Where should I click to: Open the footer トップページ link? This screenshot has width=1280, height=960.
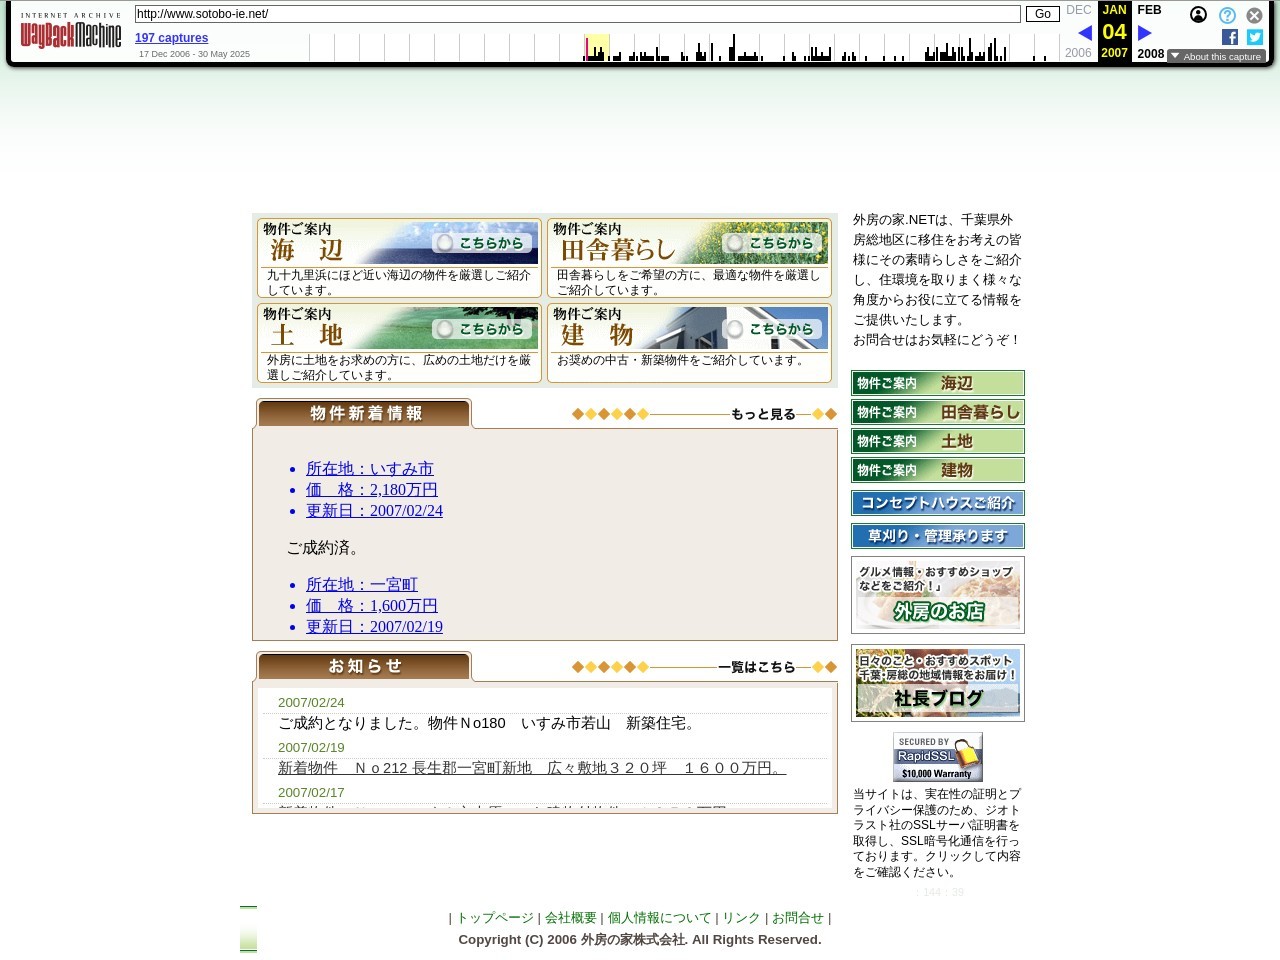pos(495,918)
